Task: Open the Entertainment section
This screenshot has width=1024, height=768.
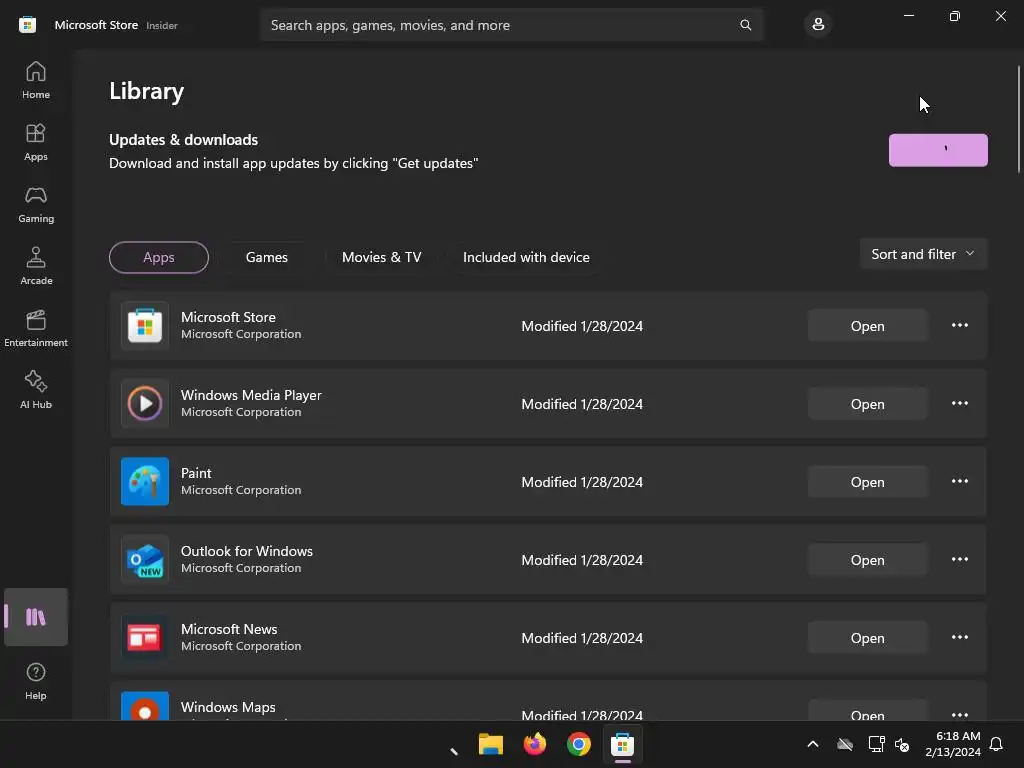Action: [36, 328]
